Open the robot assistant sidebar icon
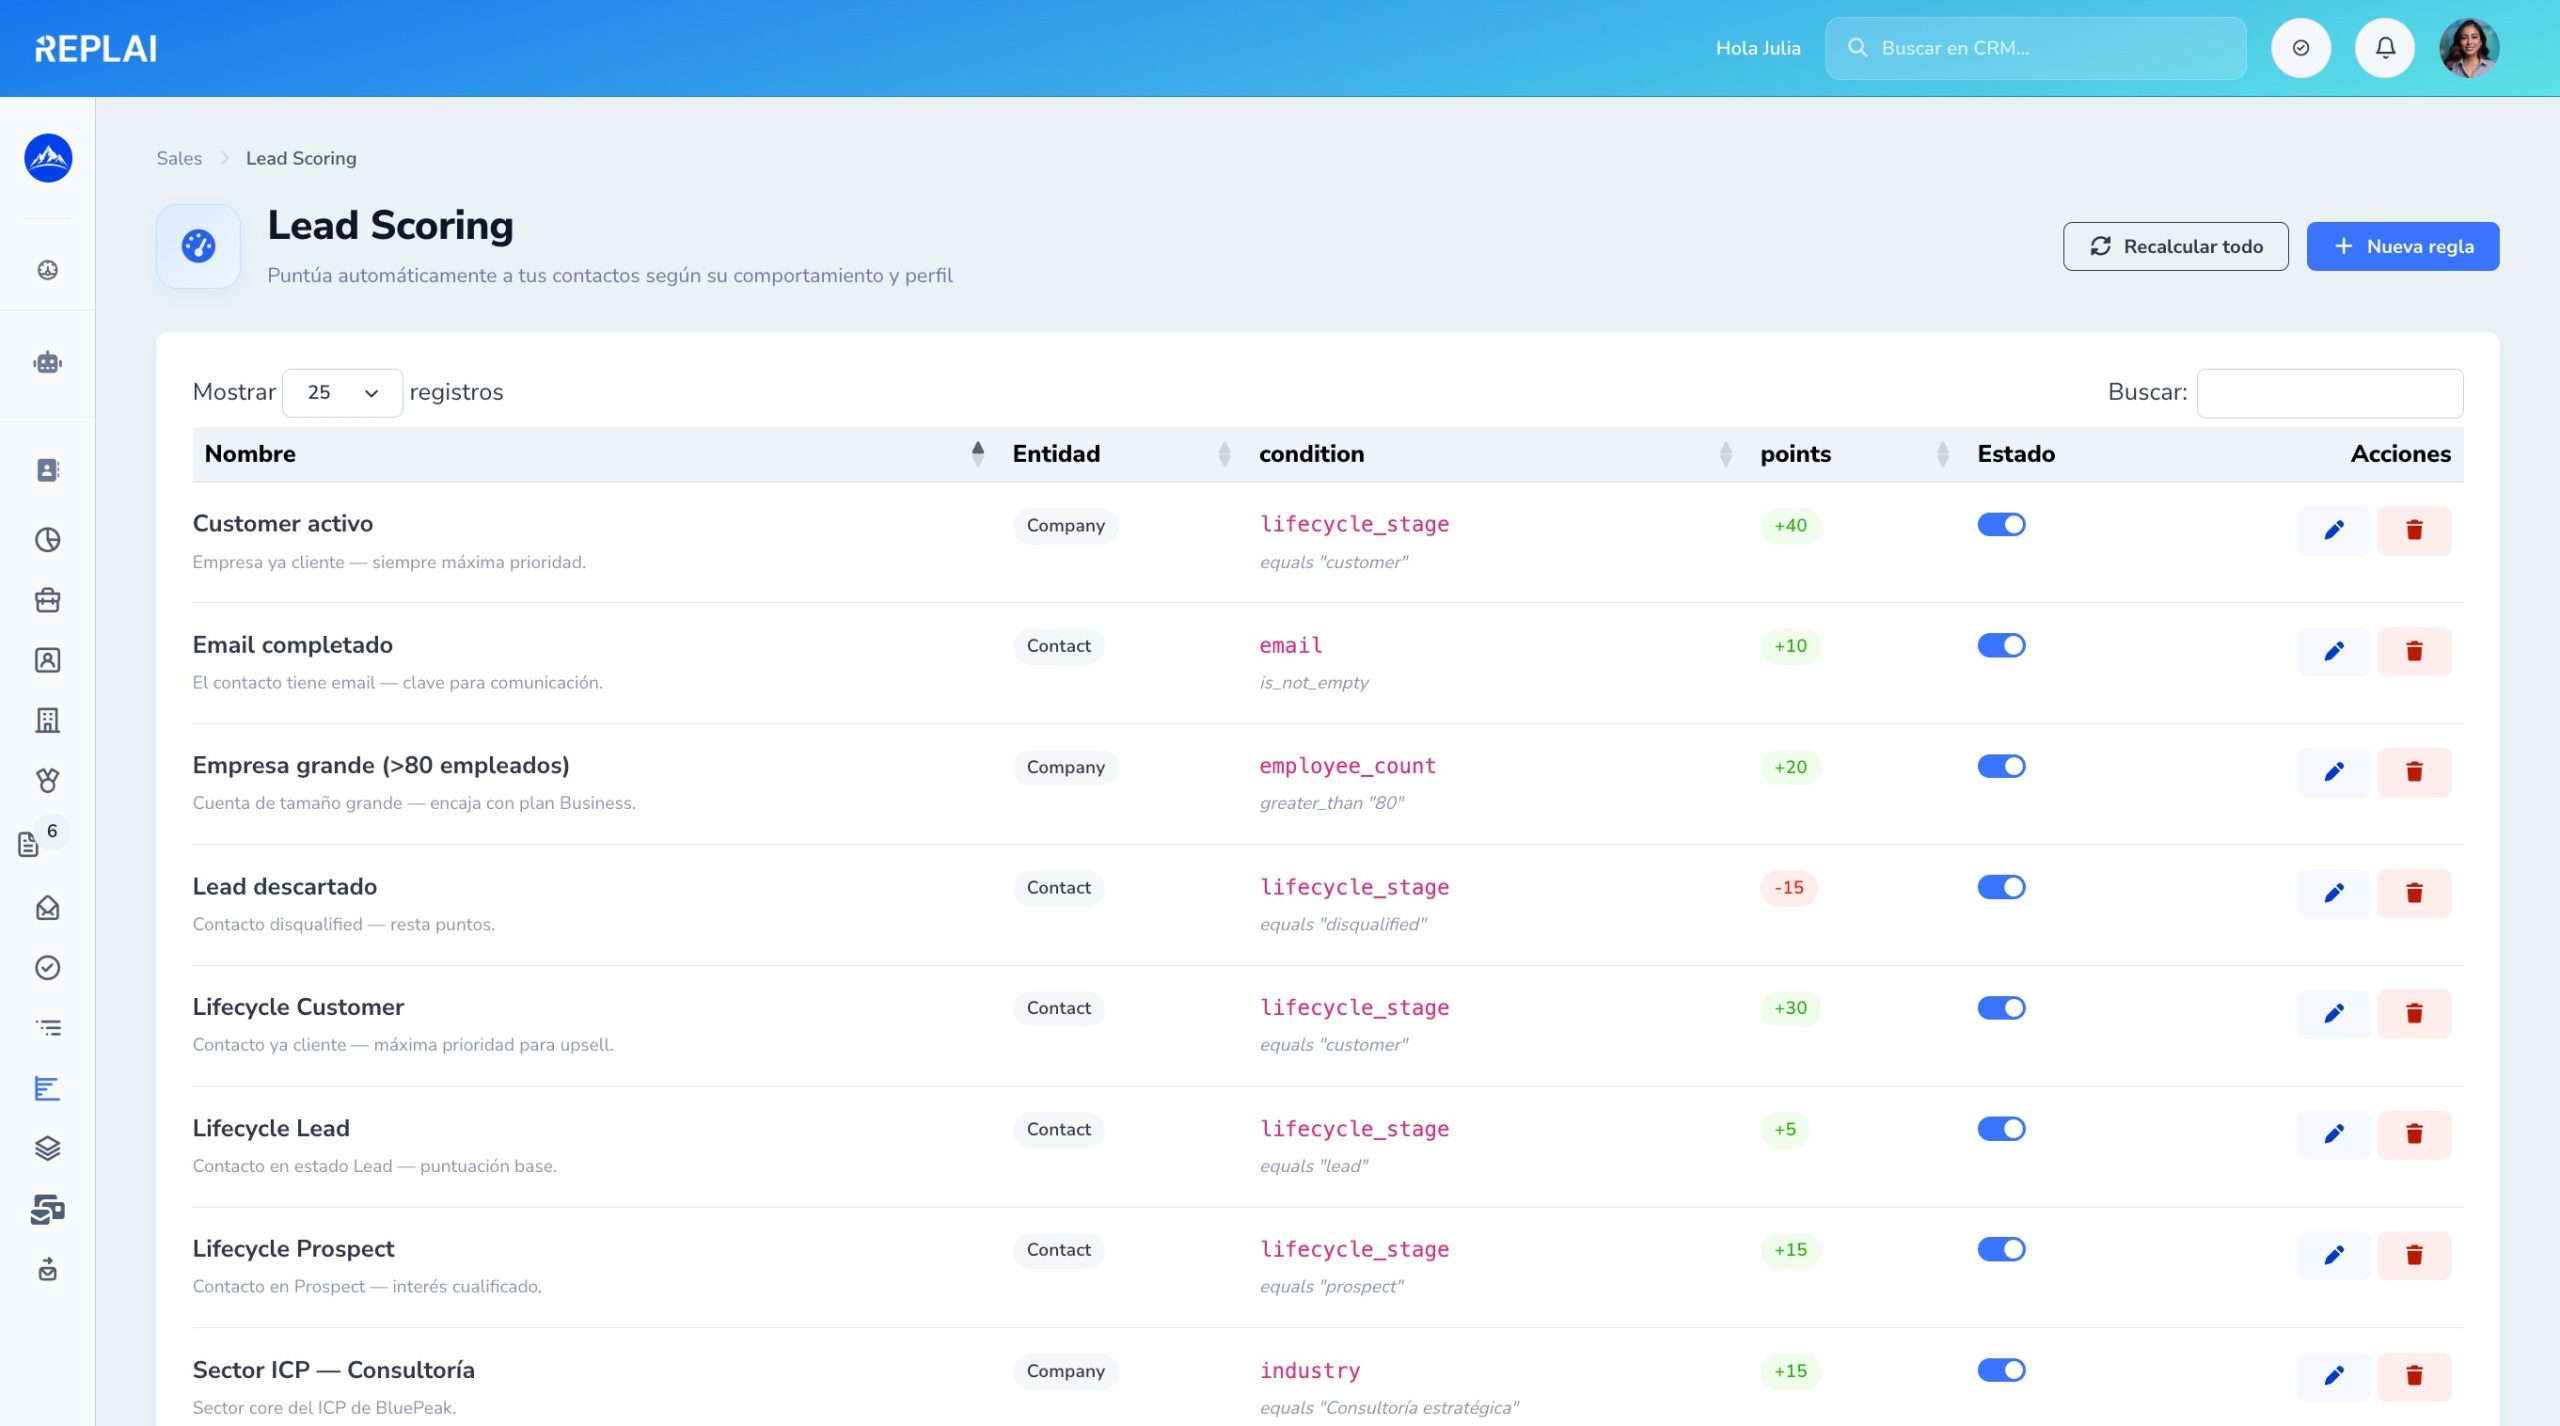Image resolution: width=2560 pixels, height=1426 pixels. point(48,363)
